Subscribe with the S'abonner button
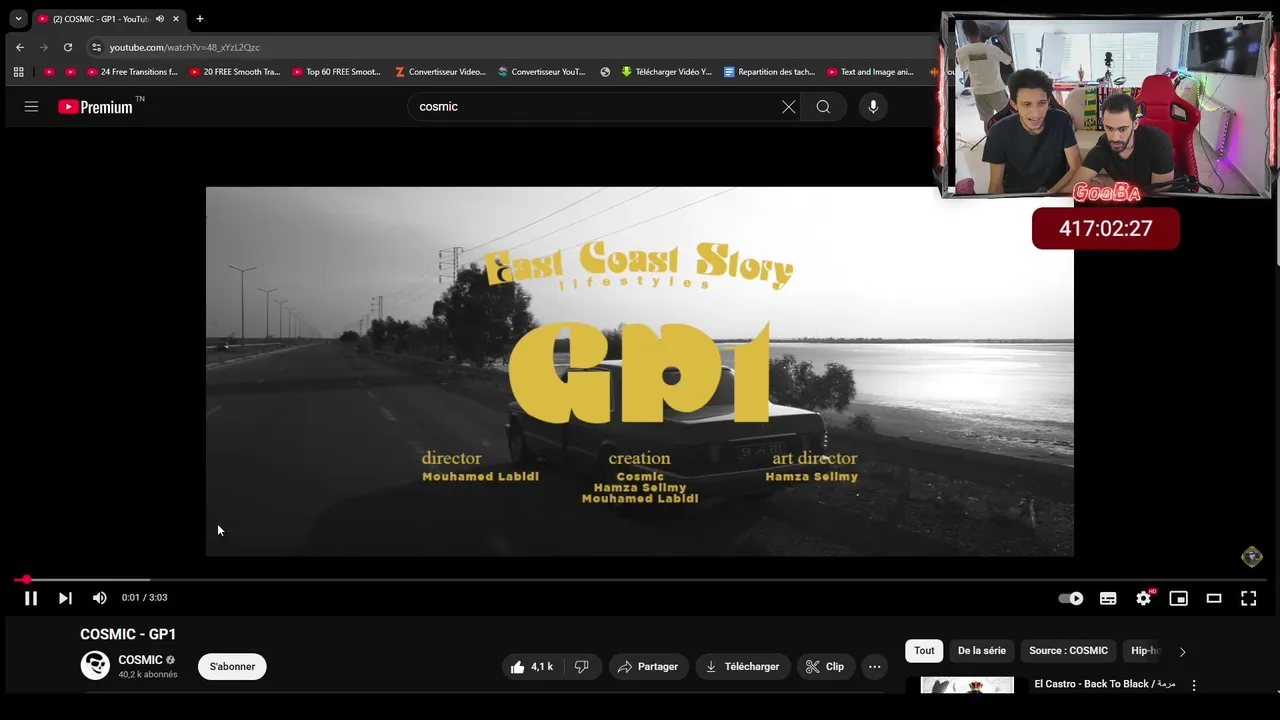This screenshot has width=1280, height=720. point(232,667)
